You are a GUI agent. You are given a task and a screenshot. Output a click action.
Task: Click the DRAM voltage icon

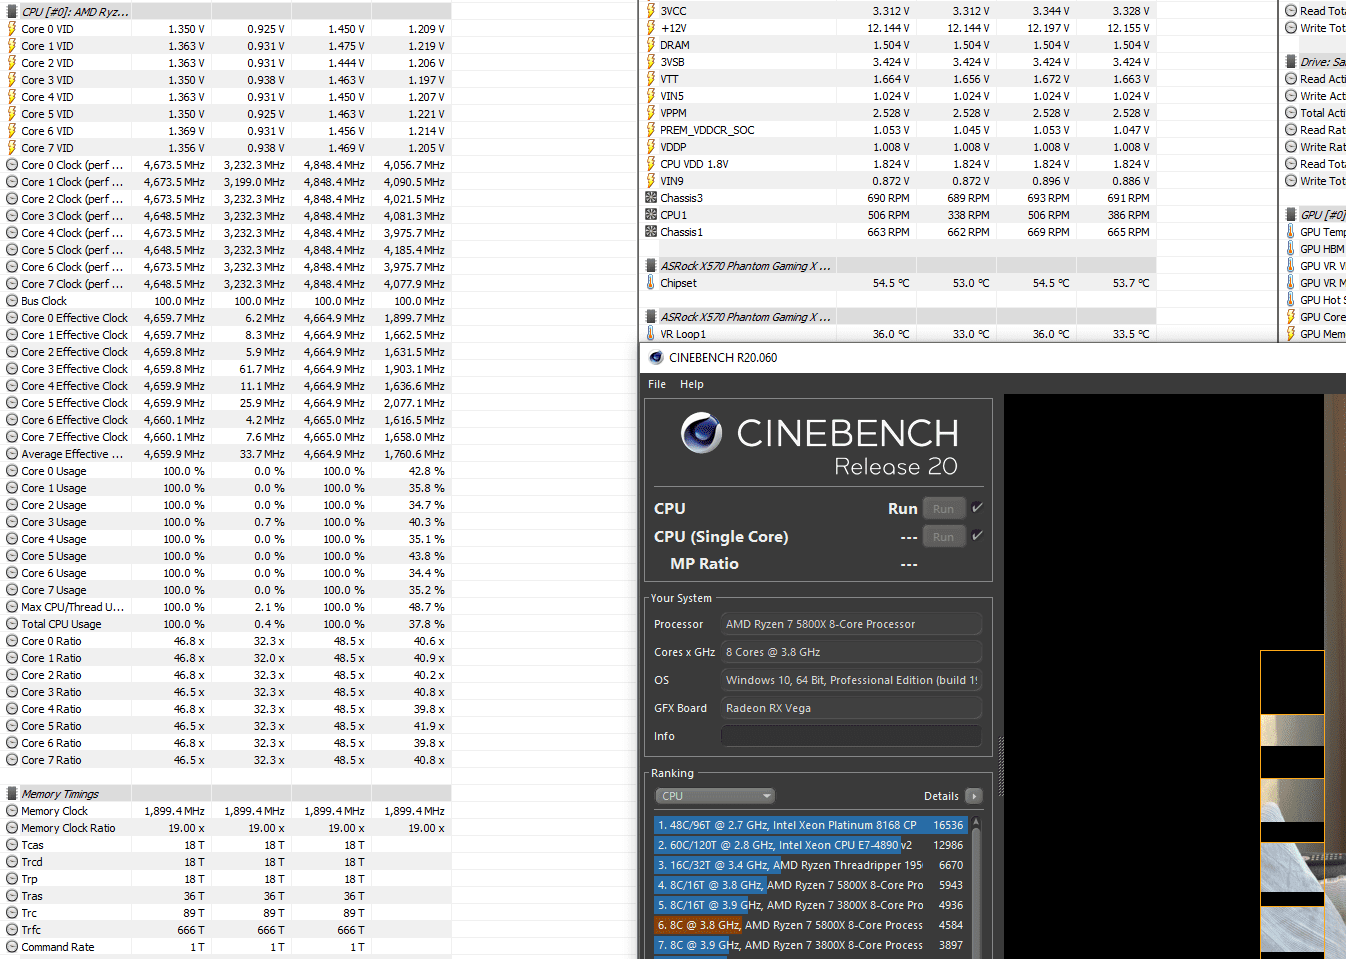[651, 45]
